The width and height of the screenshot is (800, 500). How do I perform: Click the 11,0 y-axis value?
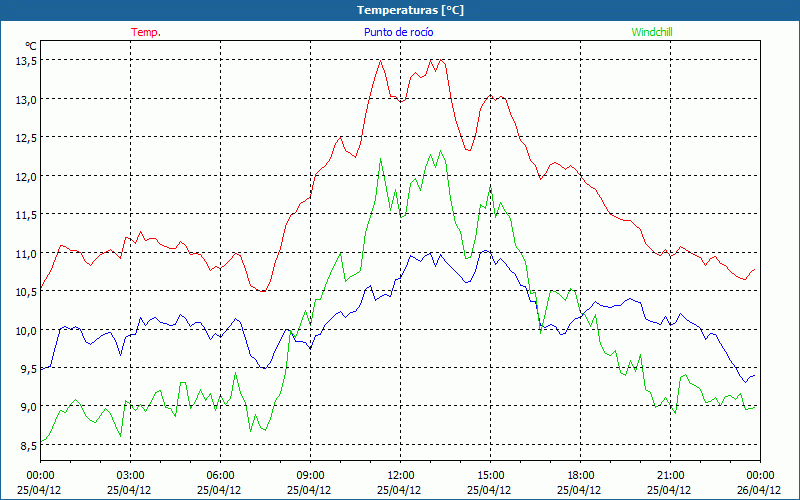[26, 253]
